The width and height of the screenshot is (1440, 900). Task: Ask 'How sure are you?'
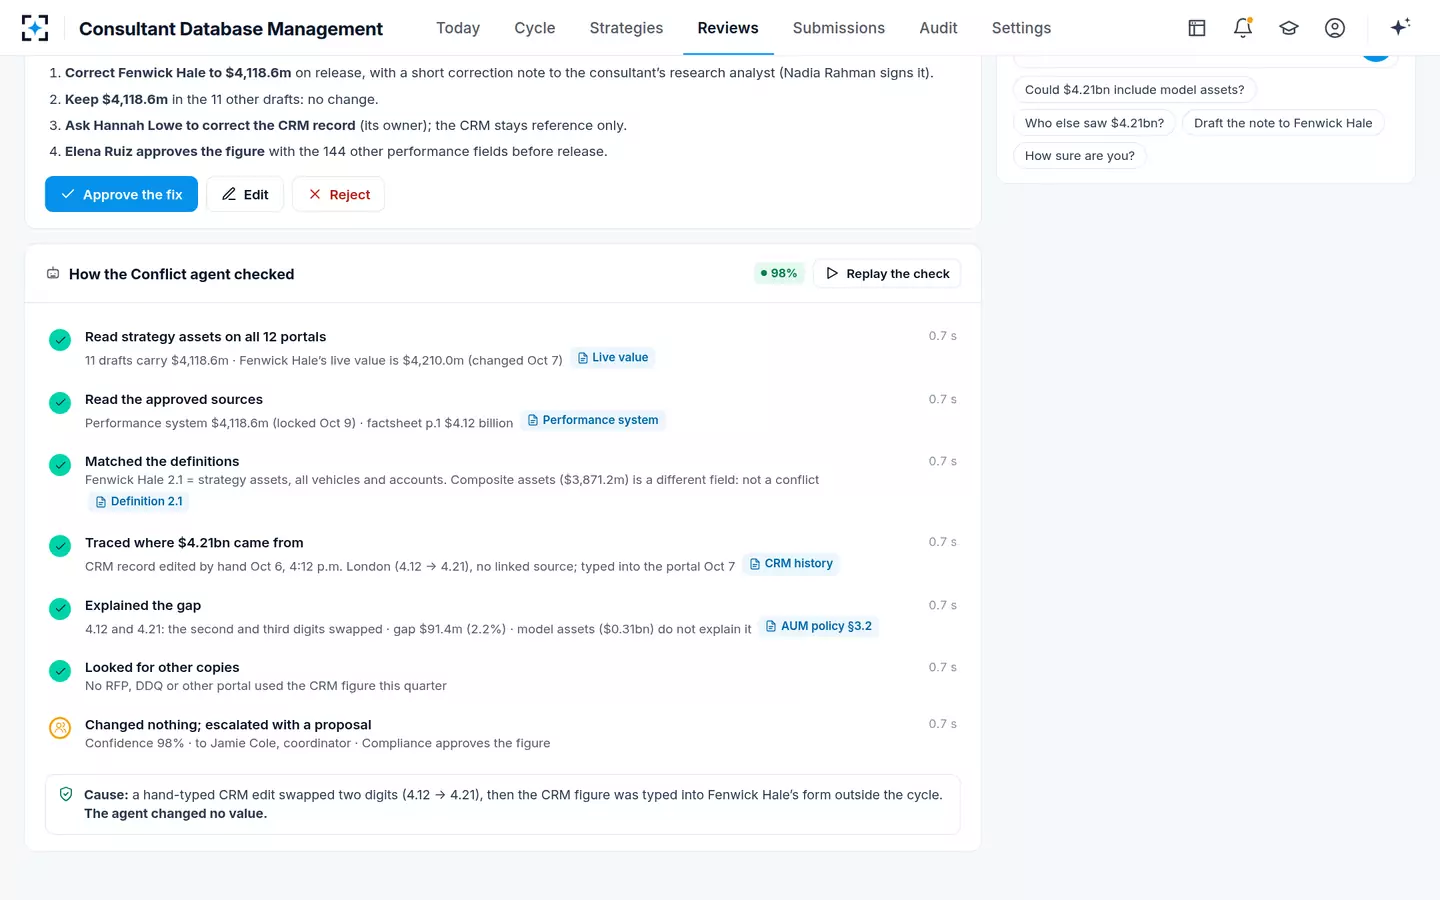coord(1080,156)
